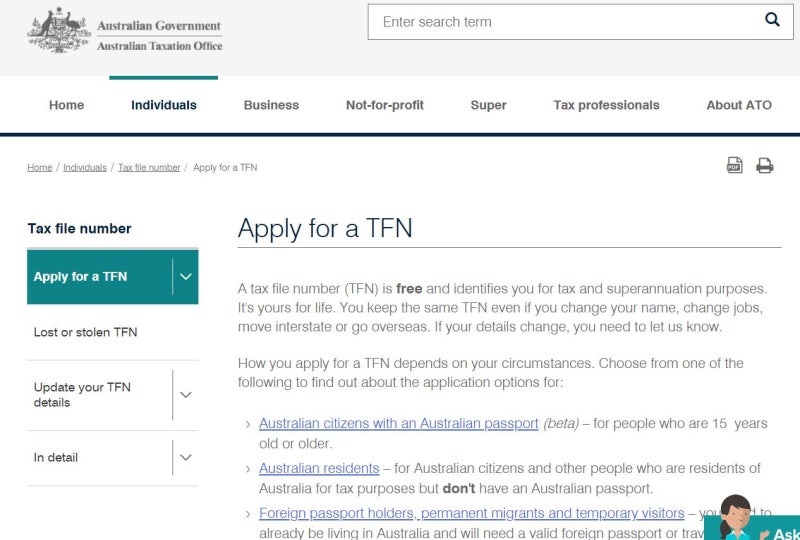The height and width of the screenshot is (540, 800).
Task: Go to the Super menu item
Action: click(488, 105)
